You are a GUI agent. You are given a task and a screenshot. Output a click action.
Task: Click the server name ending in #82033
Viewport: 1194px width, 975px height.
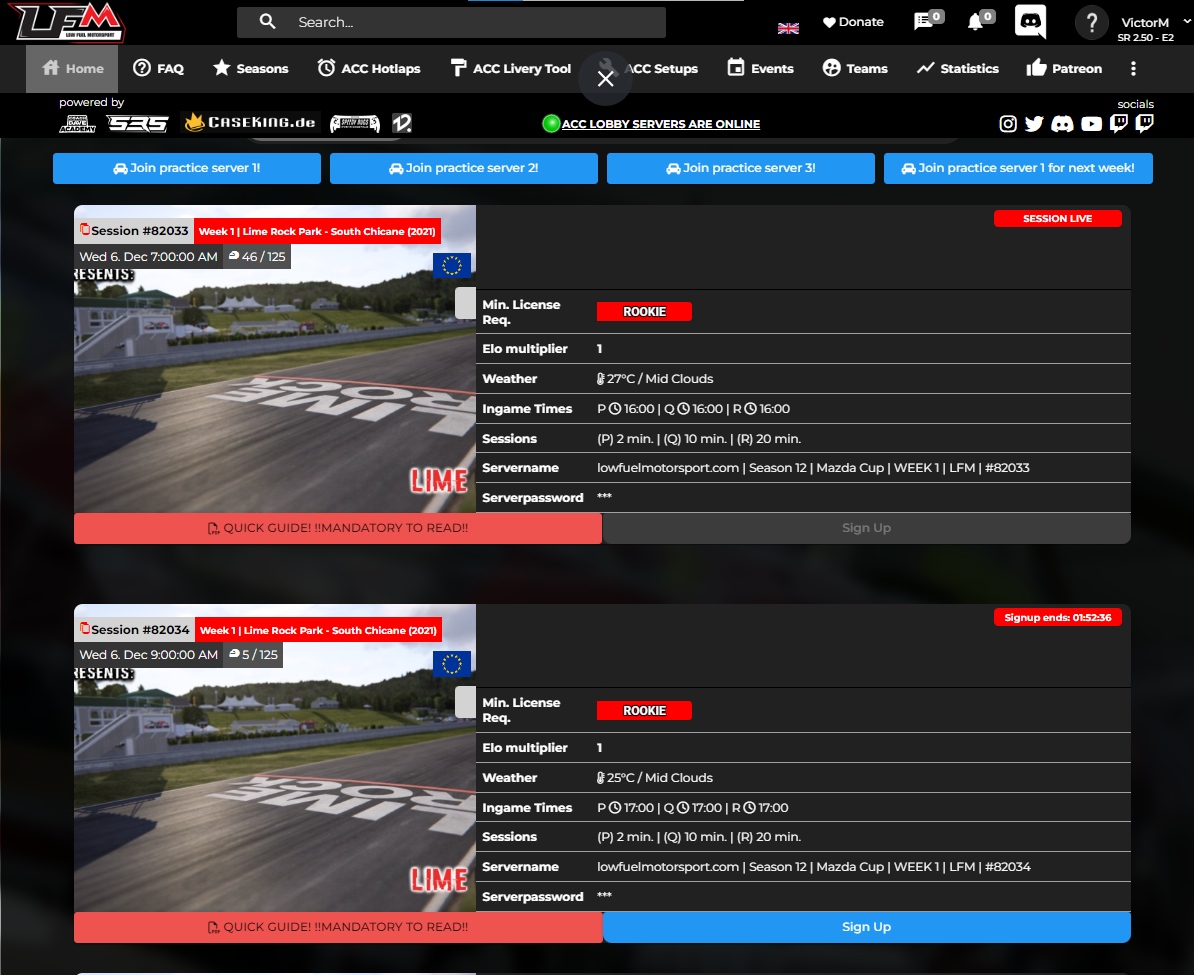(x=813, y=468)
